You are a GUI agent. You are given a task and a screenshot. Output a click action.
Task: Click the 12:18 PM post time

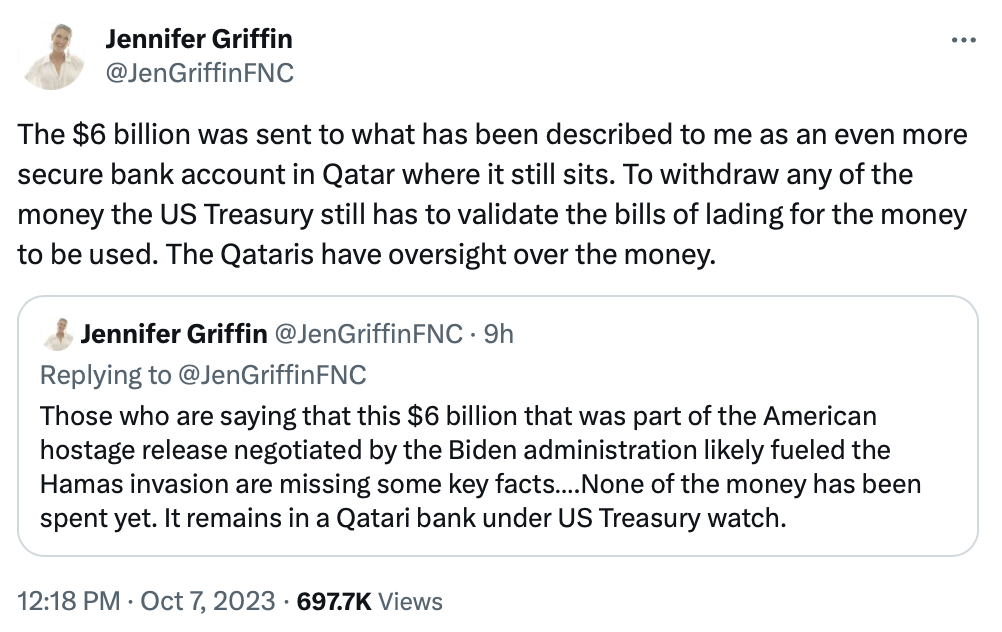67,601
